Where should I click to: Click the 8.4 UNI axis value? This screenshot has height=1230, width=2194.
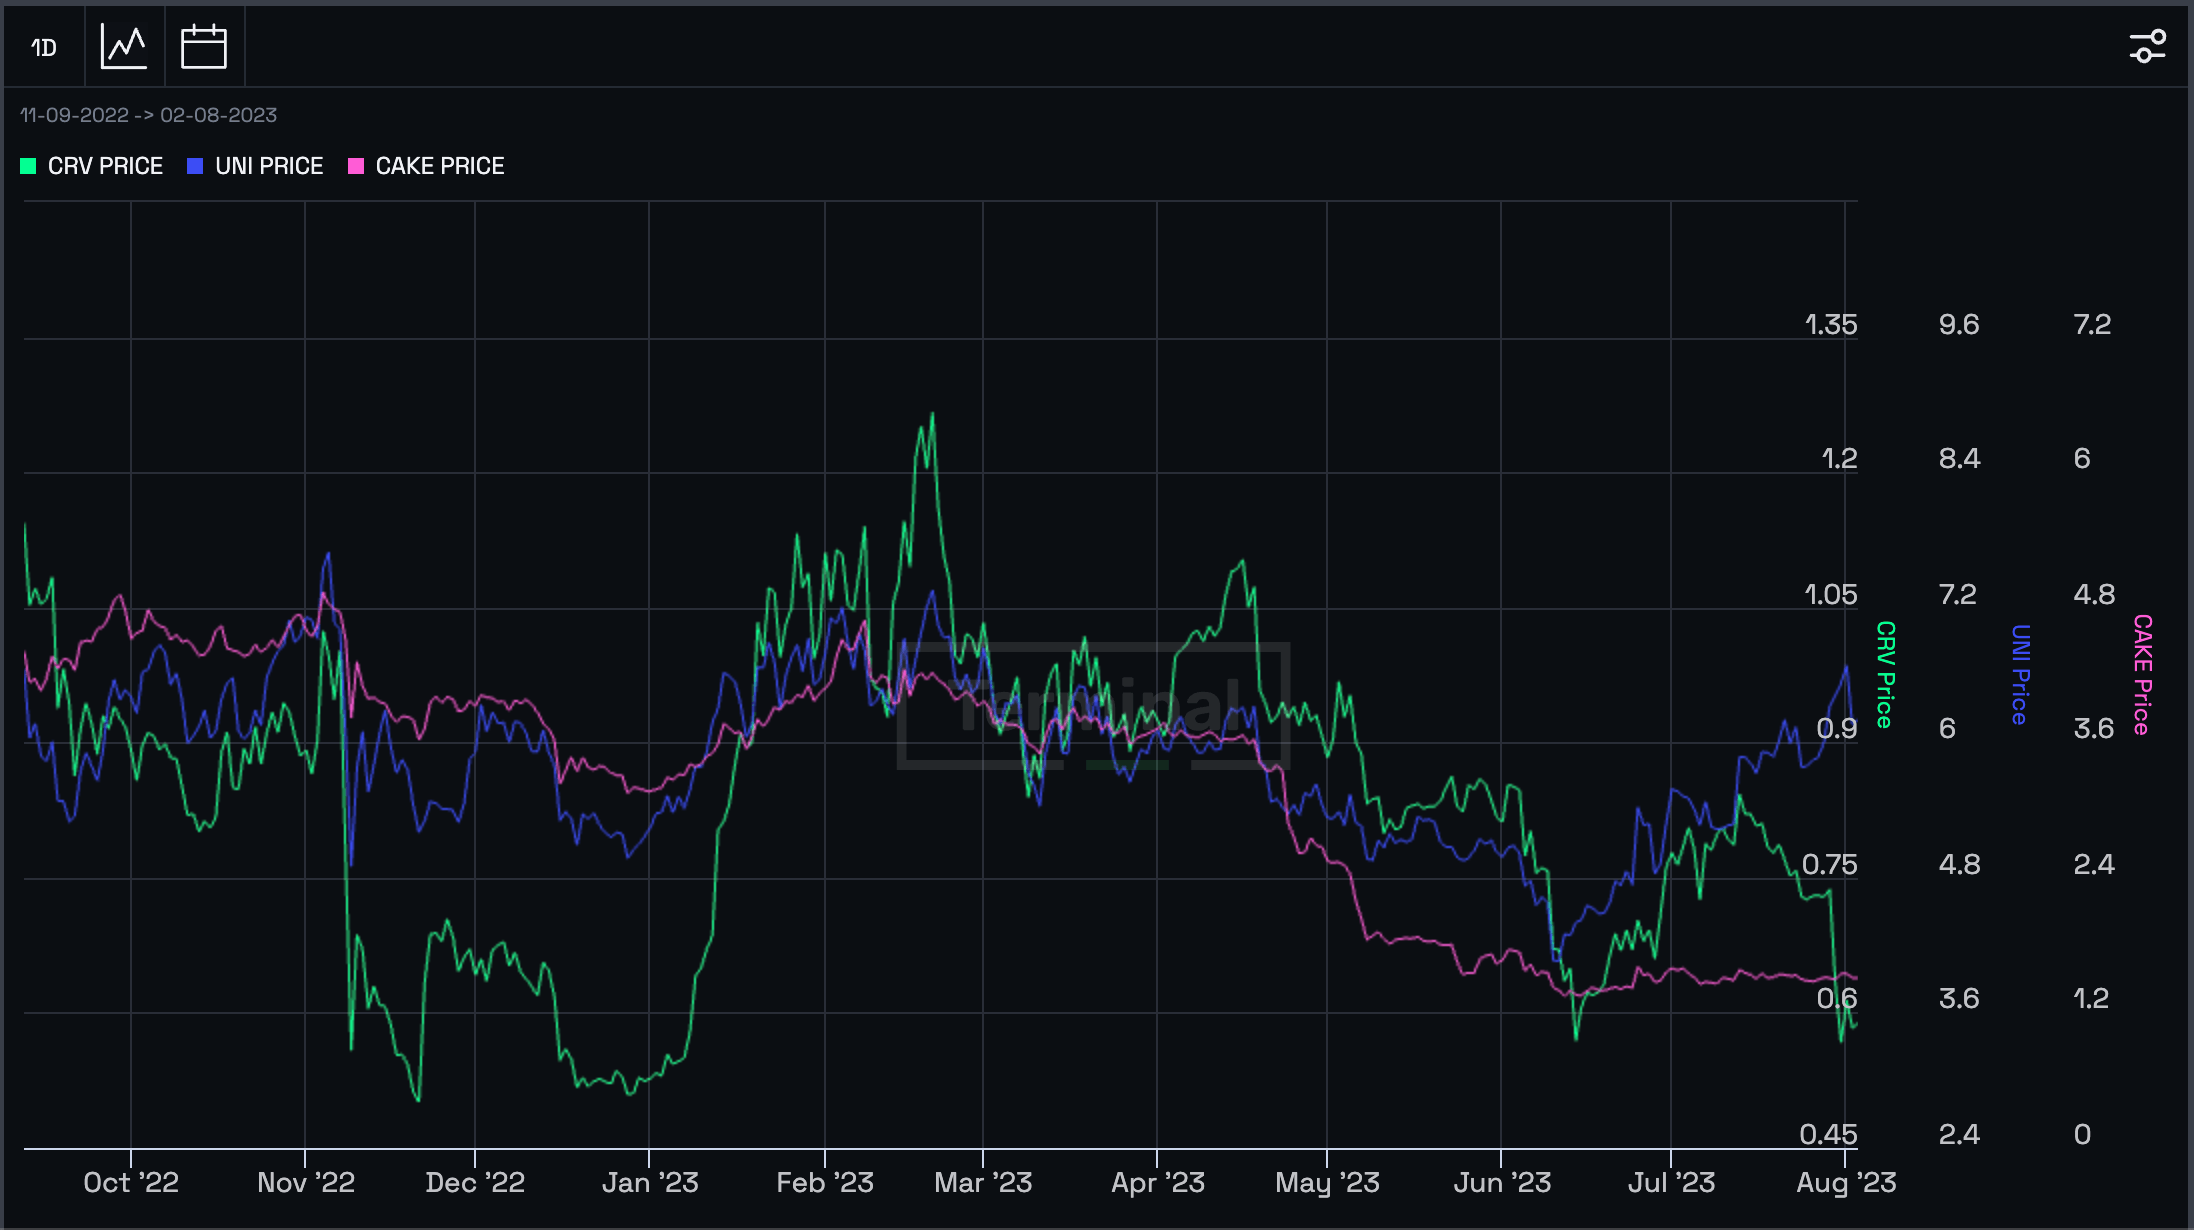(1959, 459)
